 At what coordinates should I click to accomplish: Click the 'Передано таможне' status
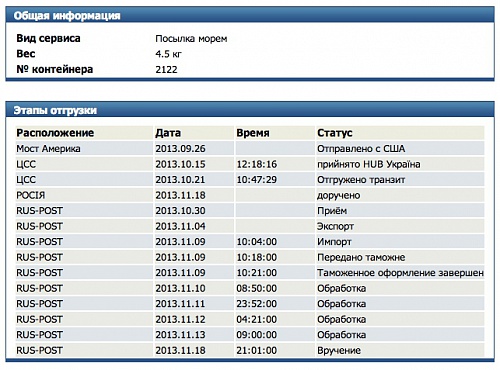361,257
